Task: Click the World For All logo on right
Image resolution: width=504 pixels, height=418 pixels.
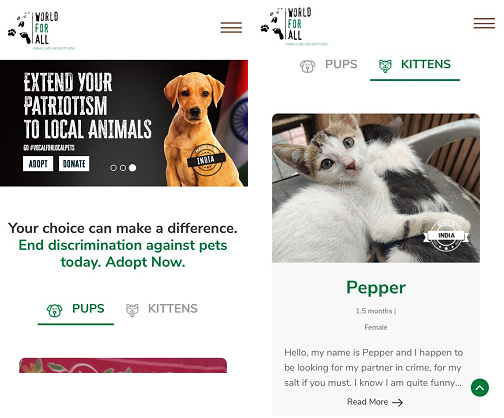Action: (294, 26)
